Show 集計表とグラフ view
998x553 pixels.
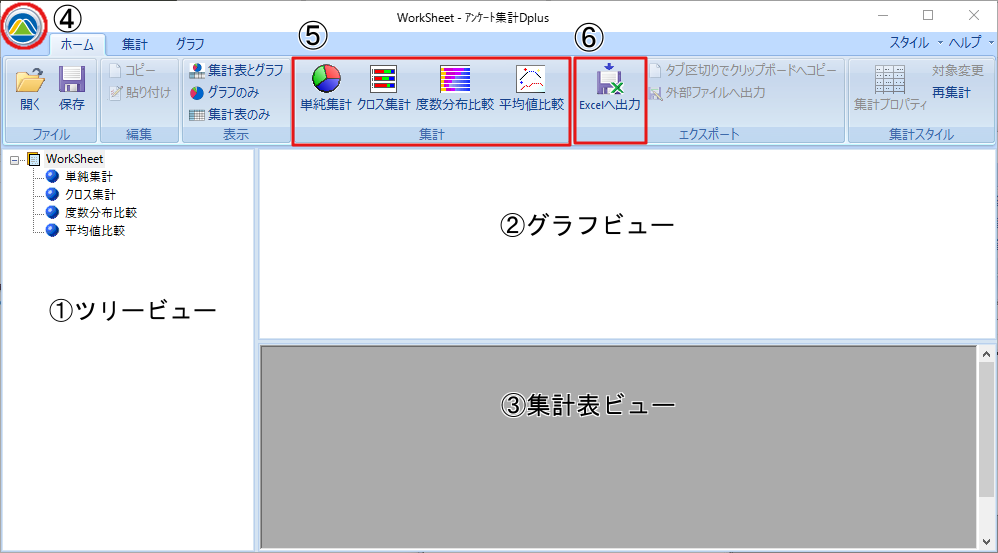[x=236, y=70]
